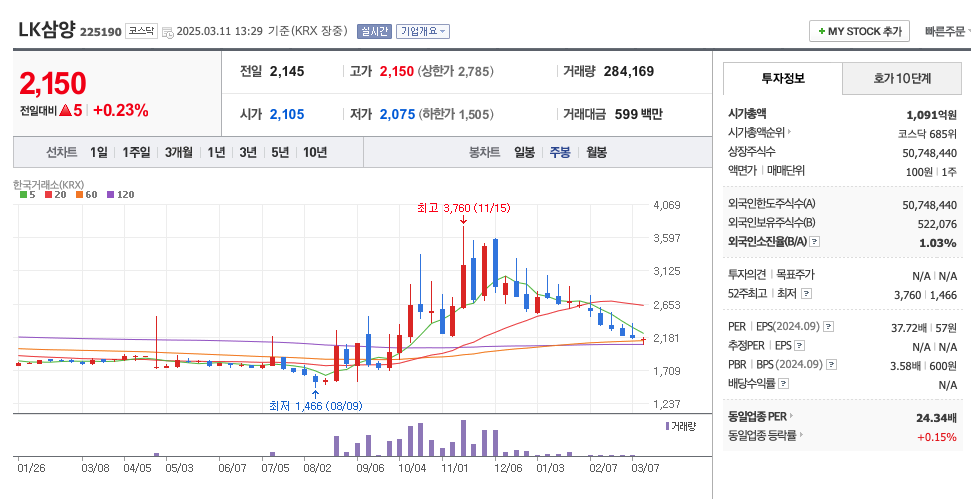Click the current price 2,150 in red

click(x=53, y=84)
